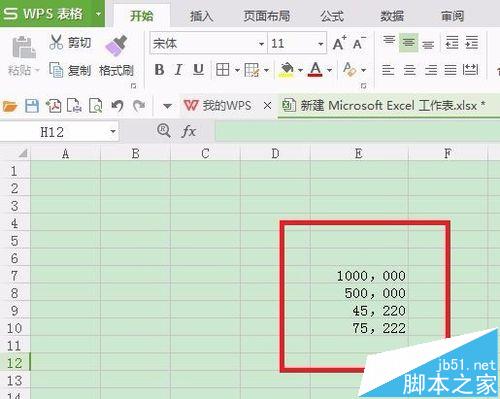Expand the borders dropdown arrow

[237, 70]
